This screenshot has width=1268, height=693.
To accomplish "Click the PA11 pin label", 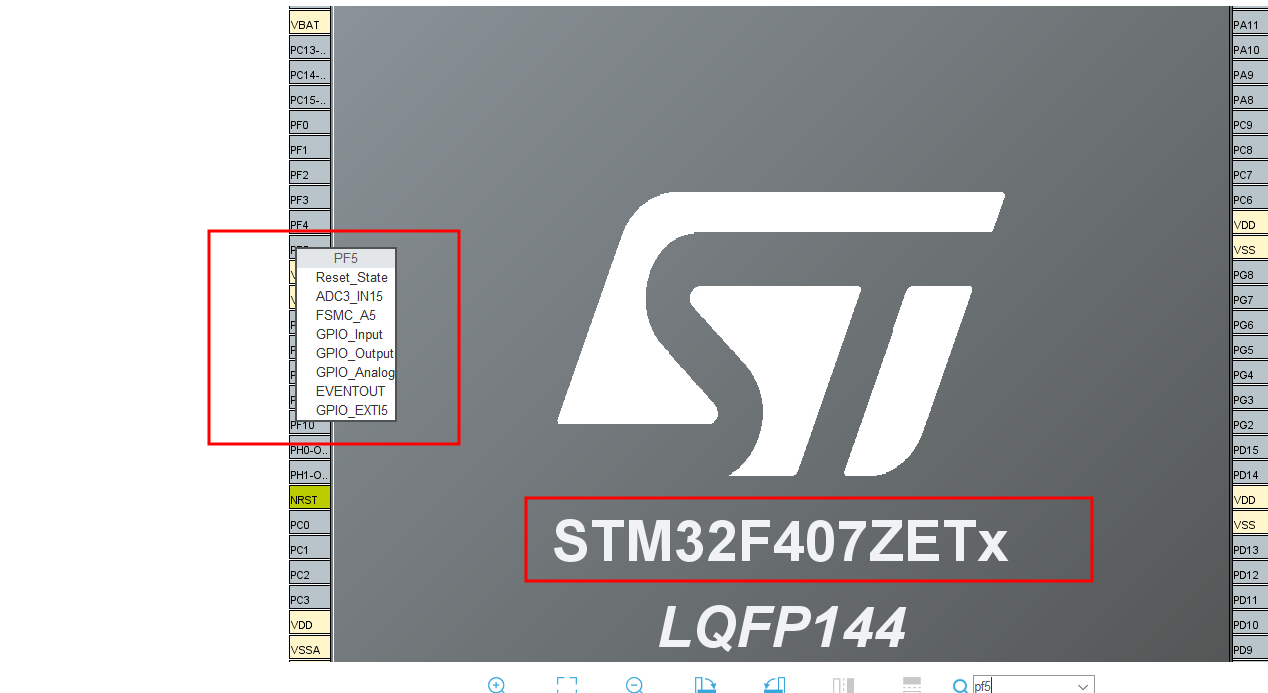I will (x=1248, y=23).
